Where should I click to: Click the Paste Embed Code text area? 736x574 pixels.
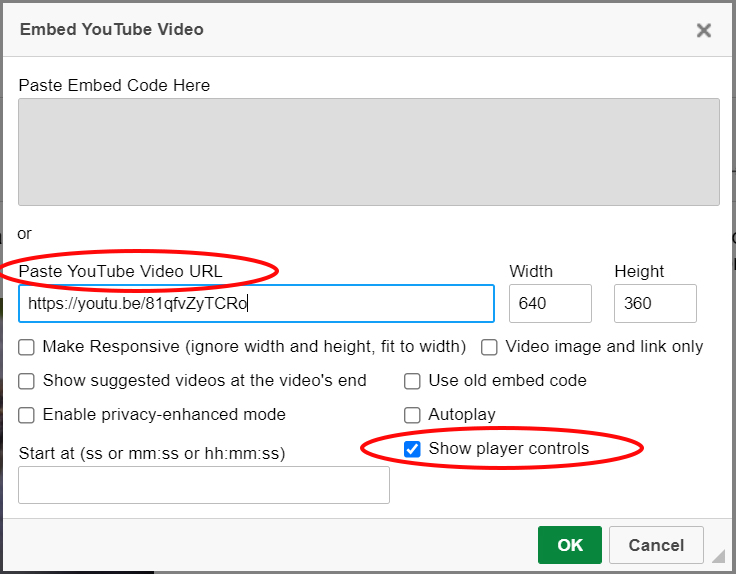coord(368,152)
